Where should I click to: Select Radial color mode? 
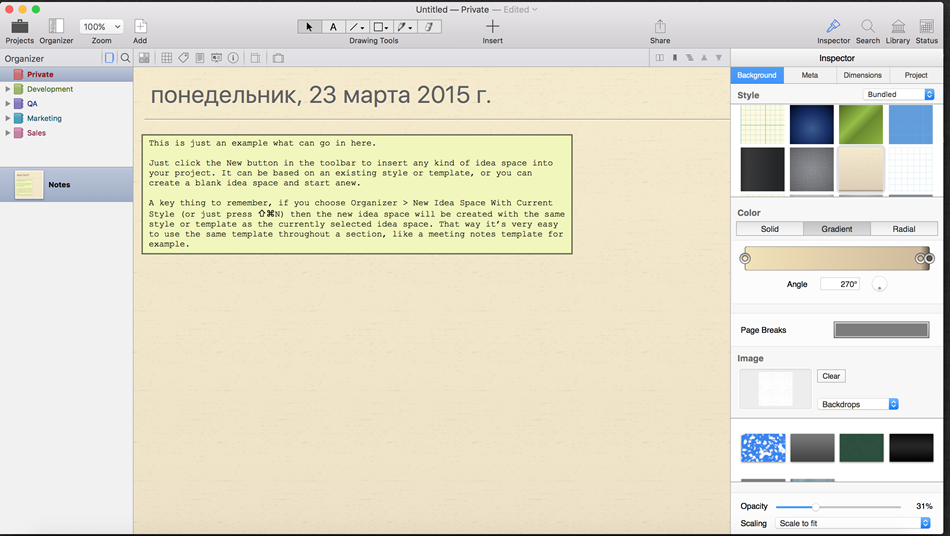904,229
